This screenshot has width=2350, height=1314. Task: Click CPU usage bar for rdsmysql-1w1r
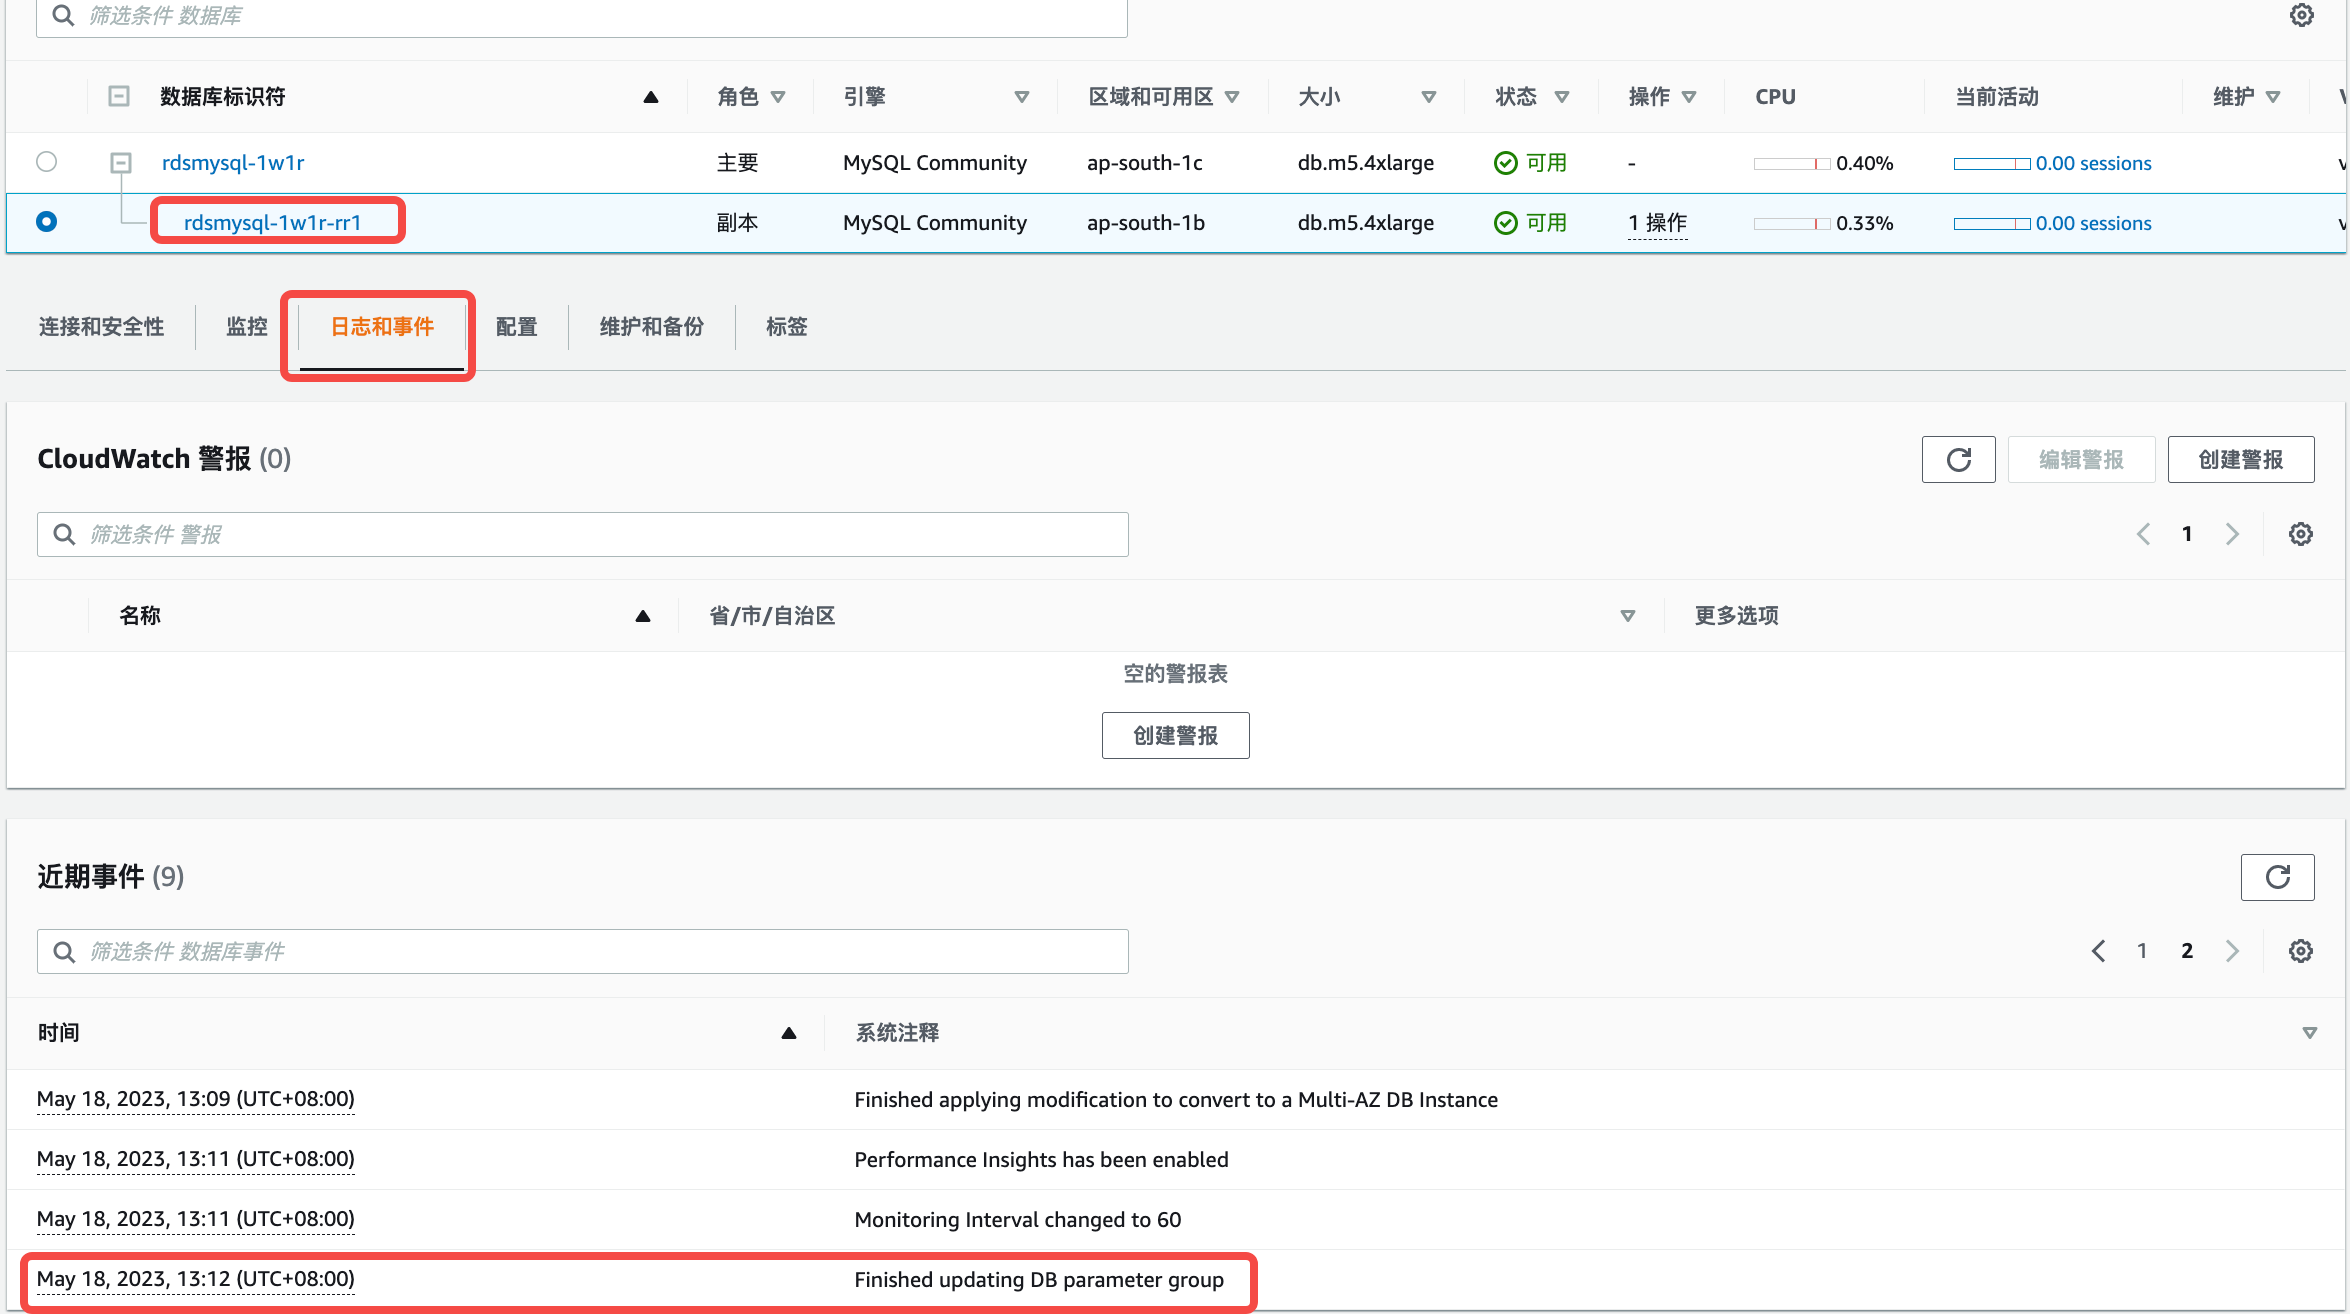(x=1791, y=164)
